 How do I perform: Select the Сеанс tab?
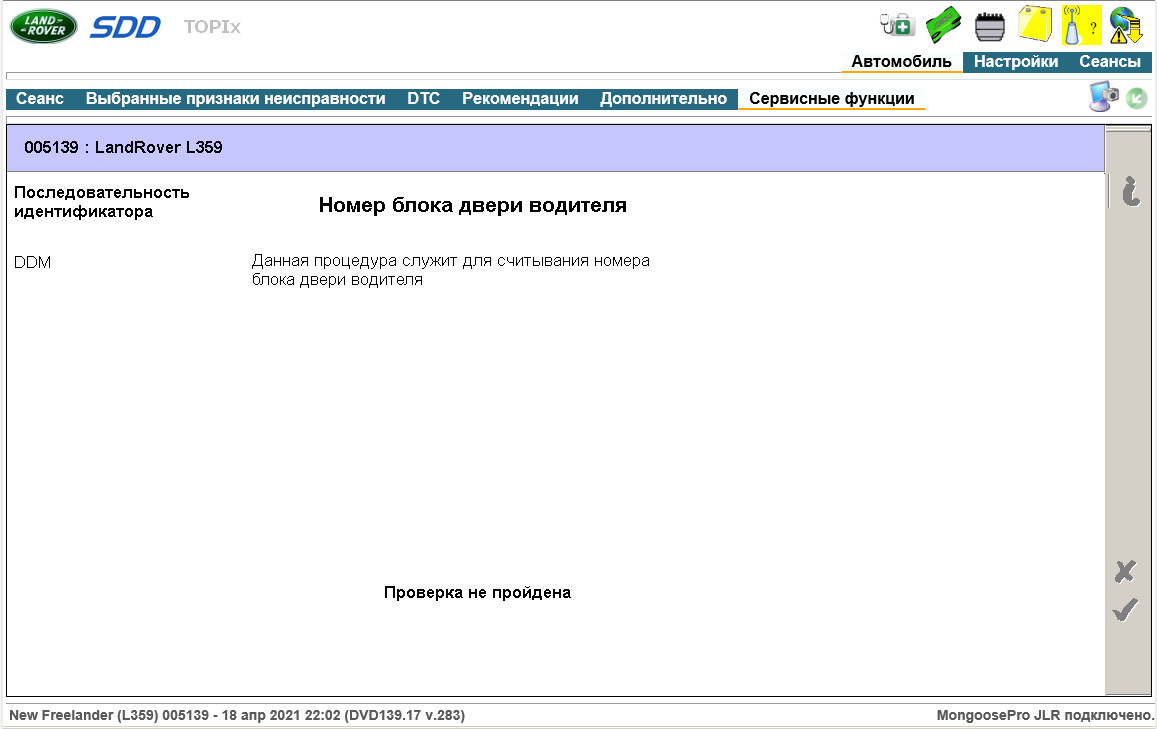tap(40, 98)
